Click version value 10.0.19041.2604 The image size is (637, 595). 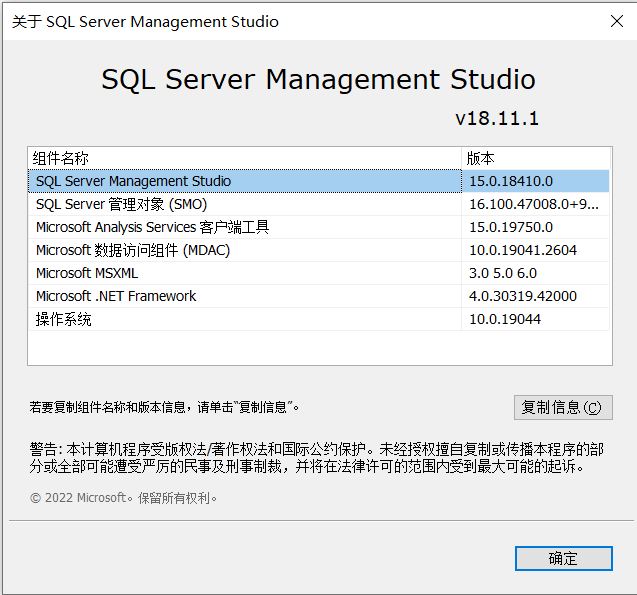pos(523,250)
